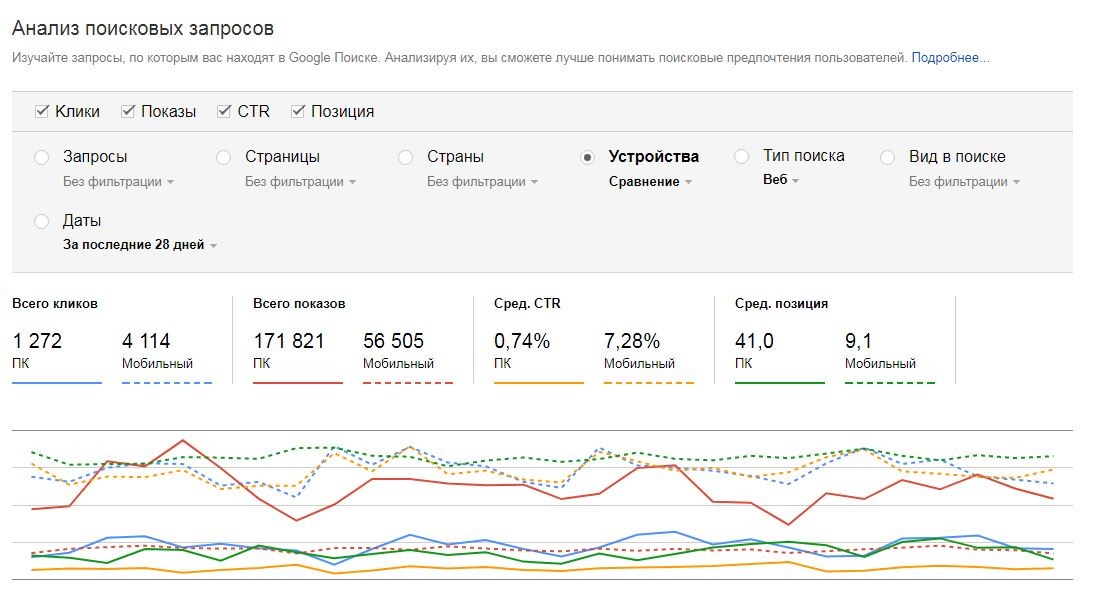Open filter dropdown under Страны
Image resolution: width=1097 pixels, height=590 pixels.
click(482, 182)
